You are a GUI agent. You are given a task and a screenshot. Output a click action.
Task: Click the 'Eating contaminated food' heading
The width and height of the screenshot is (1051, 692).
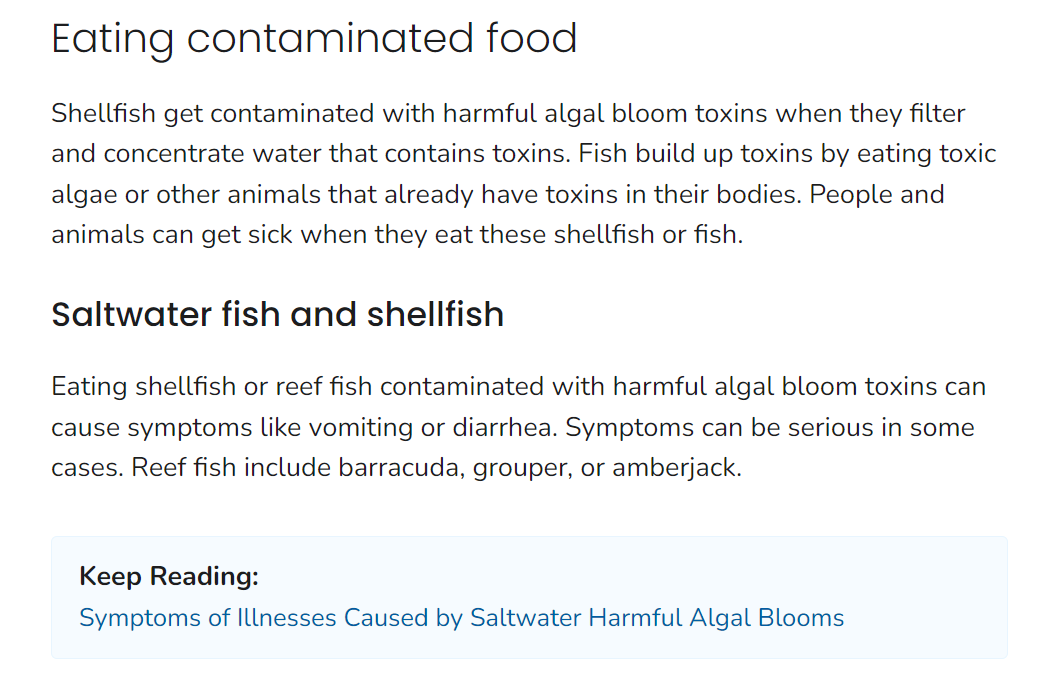point(314,39)
